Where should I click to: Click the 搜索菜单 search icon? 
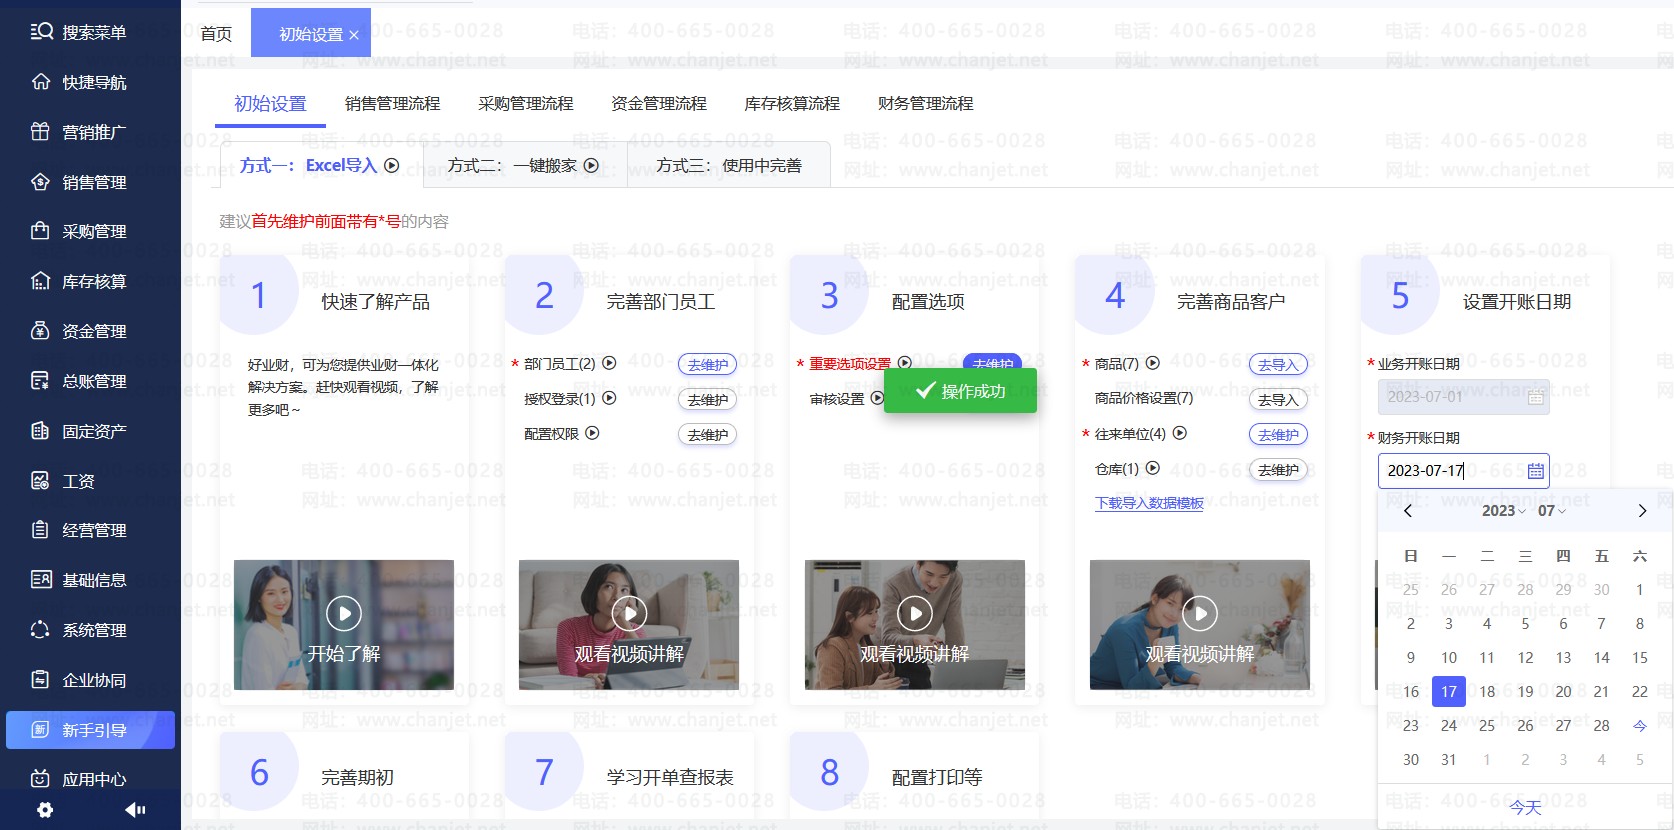tap(41, 32)
